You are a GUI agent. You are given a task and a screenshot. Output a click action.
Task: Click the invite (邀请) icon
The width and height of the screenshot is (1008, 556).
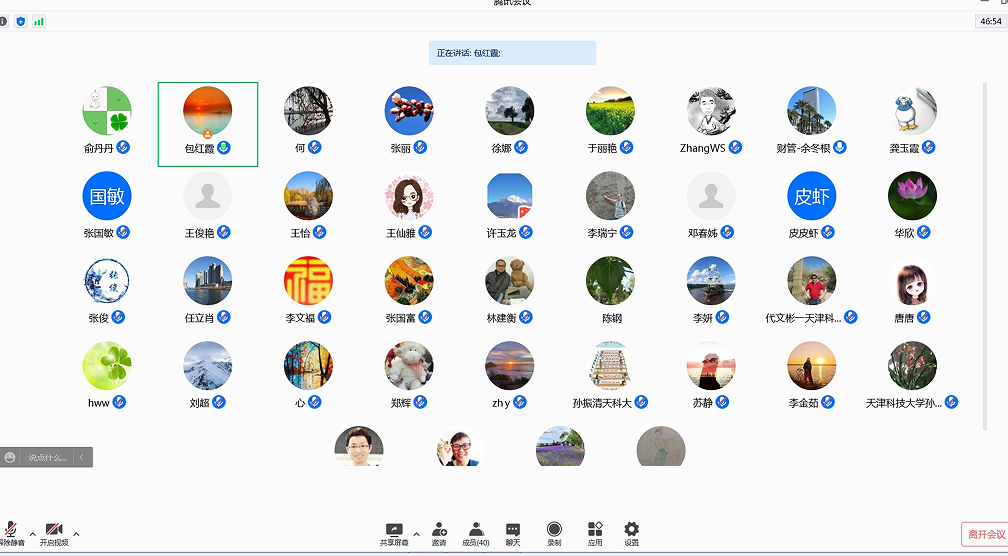[x=439, y=533]
